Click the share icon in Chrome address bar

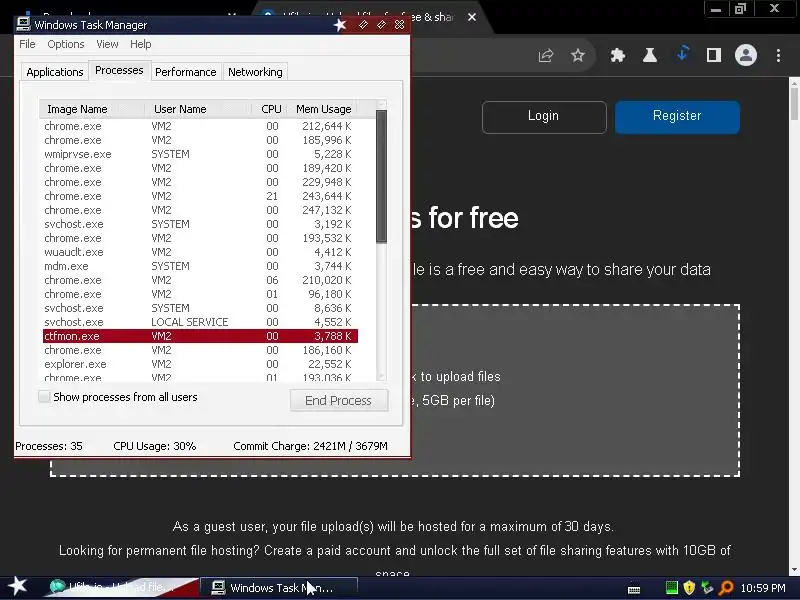click(x=546, y=55)
